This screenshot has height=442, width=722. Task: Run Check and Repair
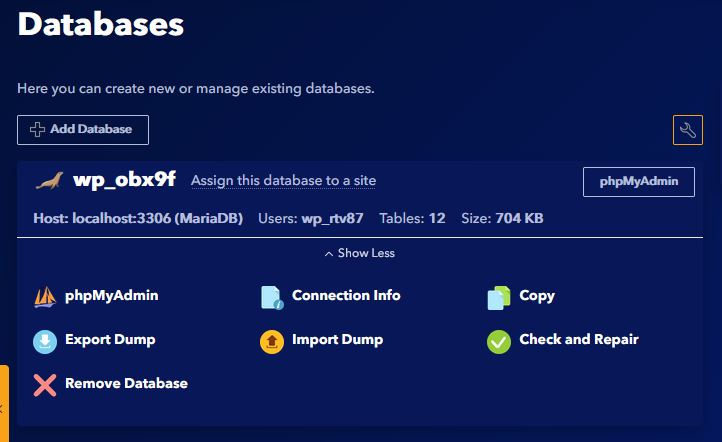point(579,339)
